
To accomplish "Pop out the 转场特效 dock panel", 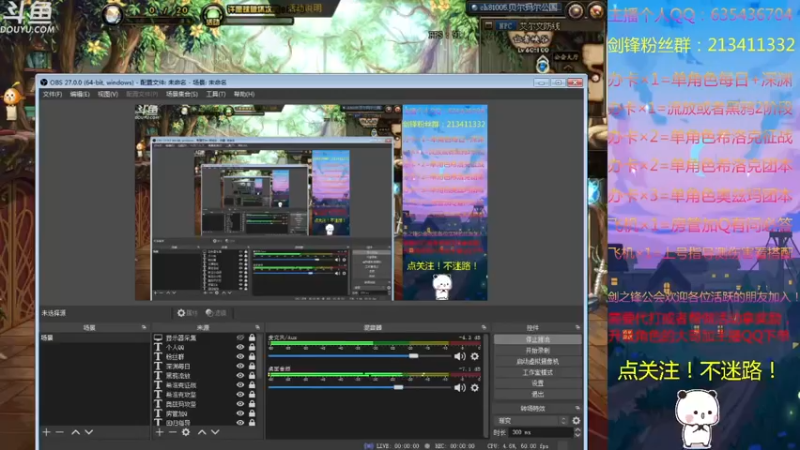I will pyautogui.click(x=578, y=408).
